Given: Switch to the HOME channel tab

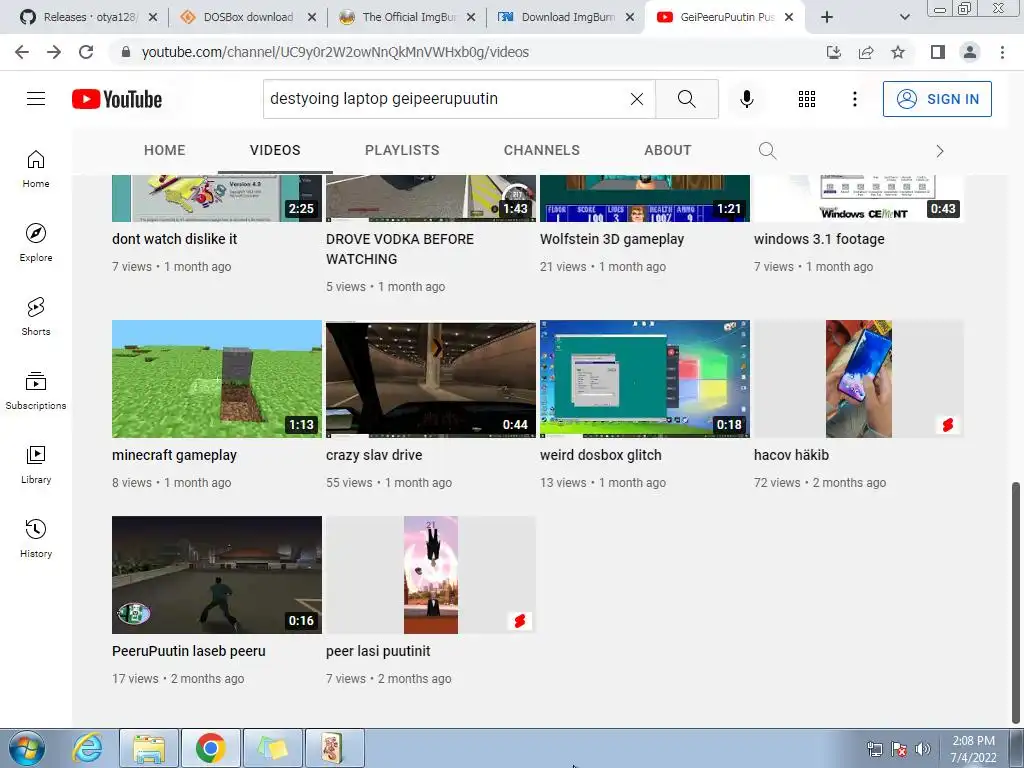Looking at the screenshot, I should [165, 150].
